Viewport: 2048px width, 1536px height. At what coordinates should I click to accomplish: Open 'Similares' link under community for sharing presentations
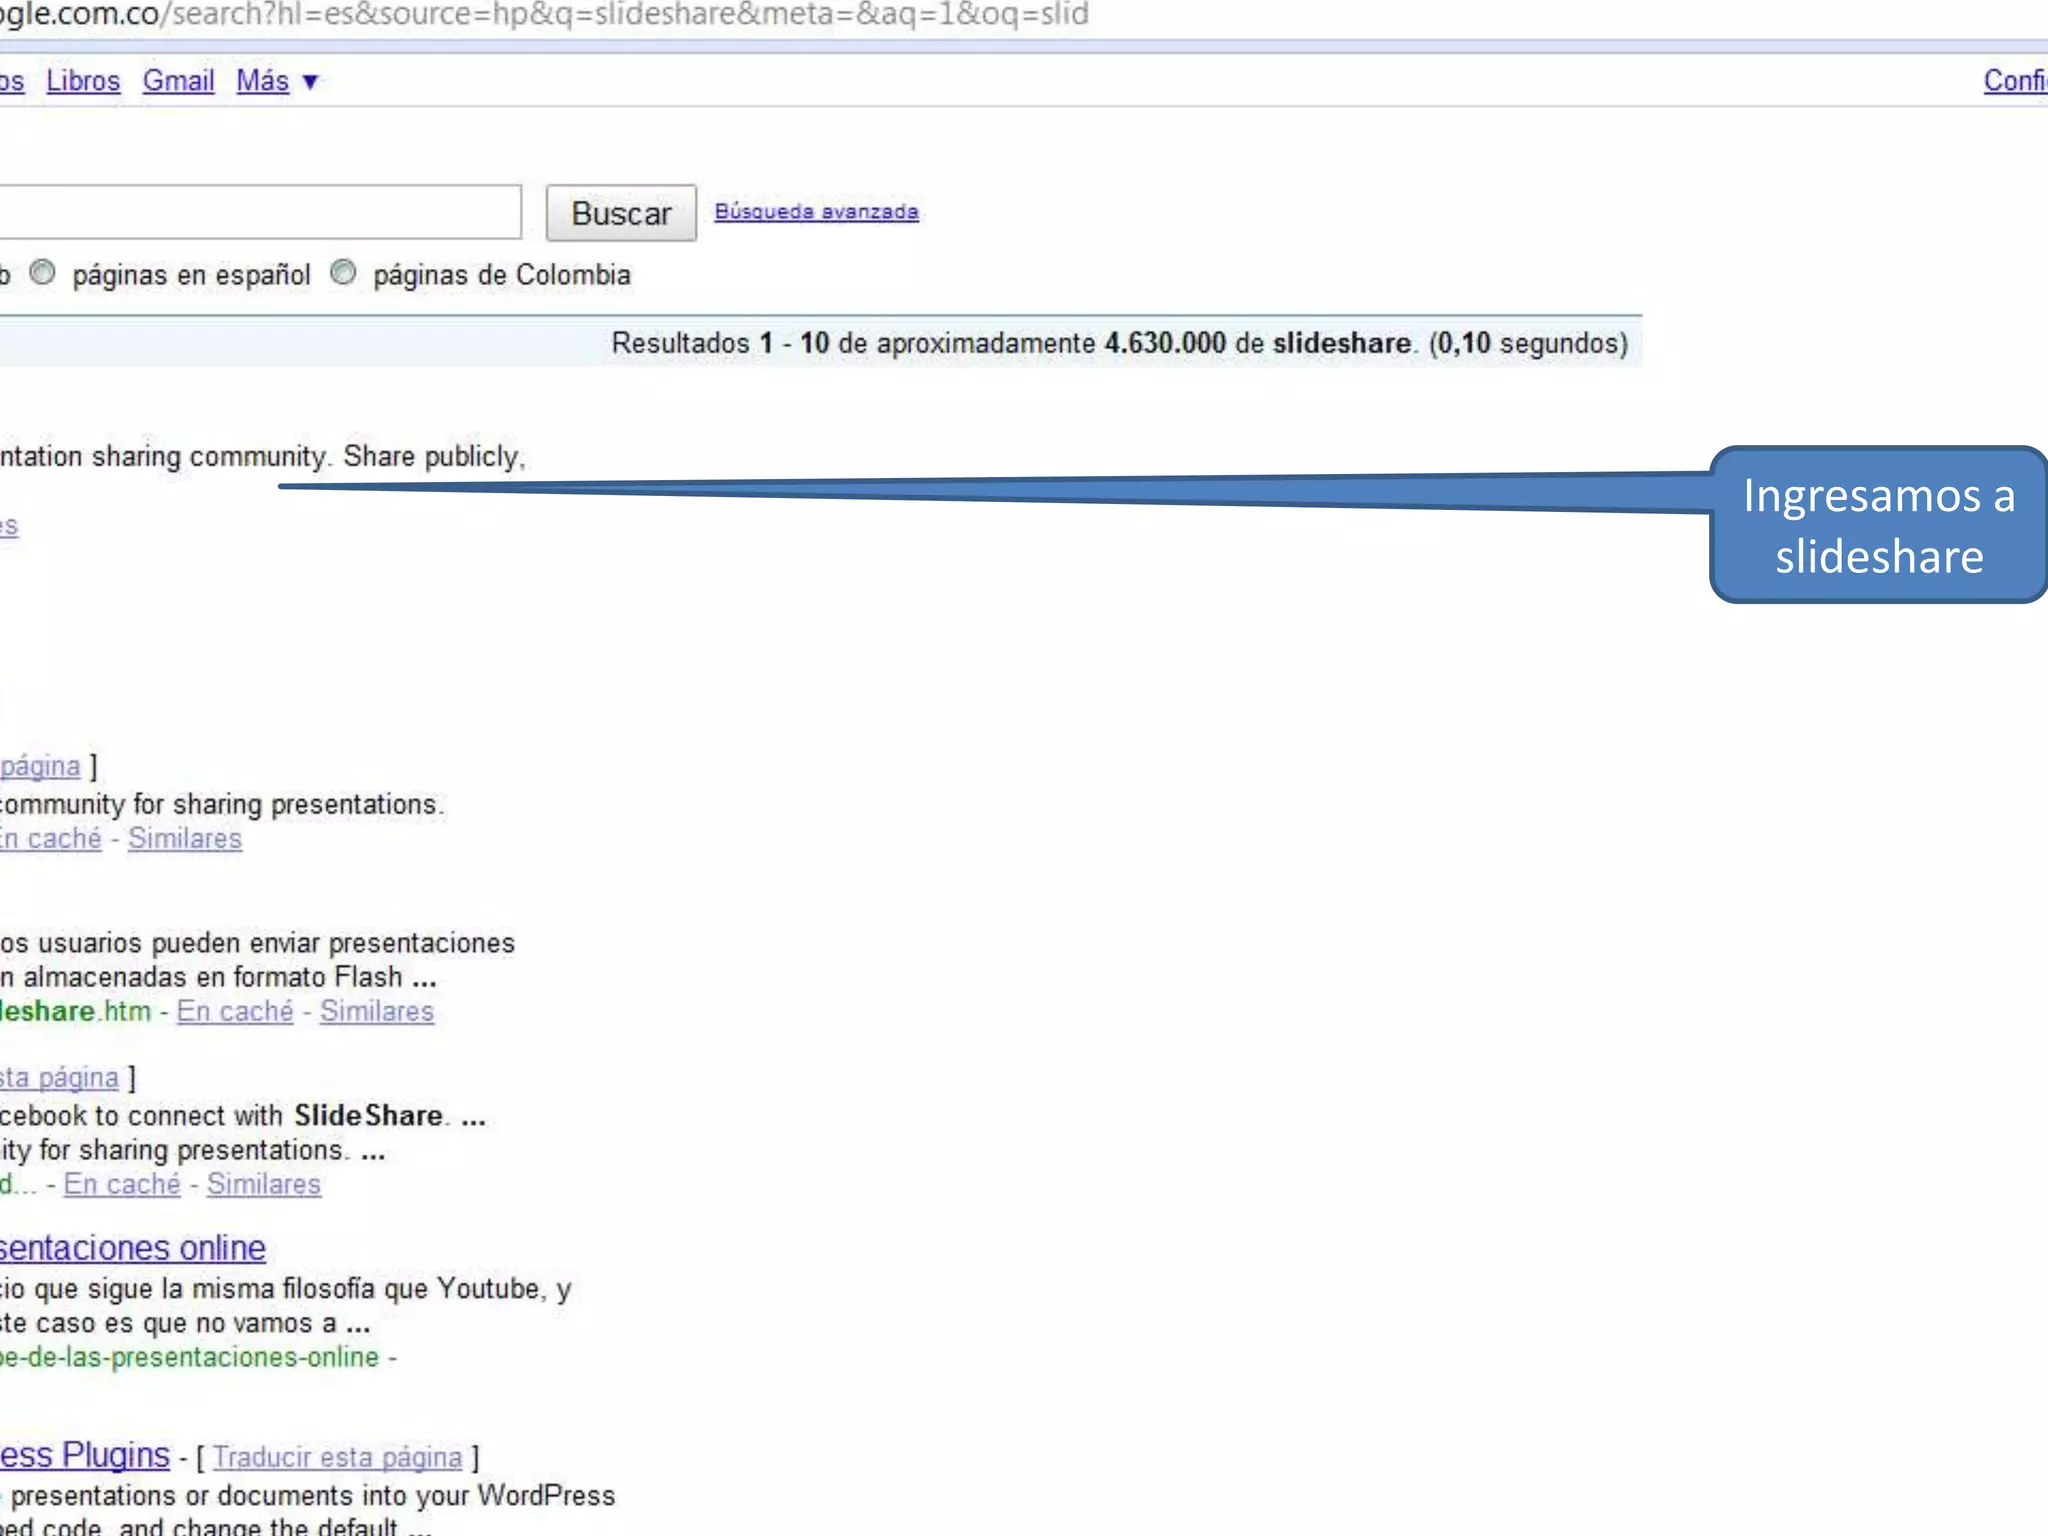pyautogui.click(x=185, y=838)
